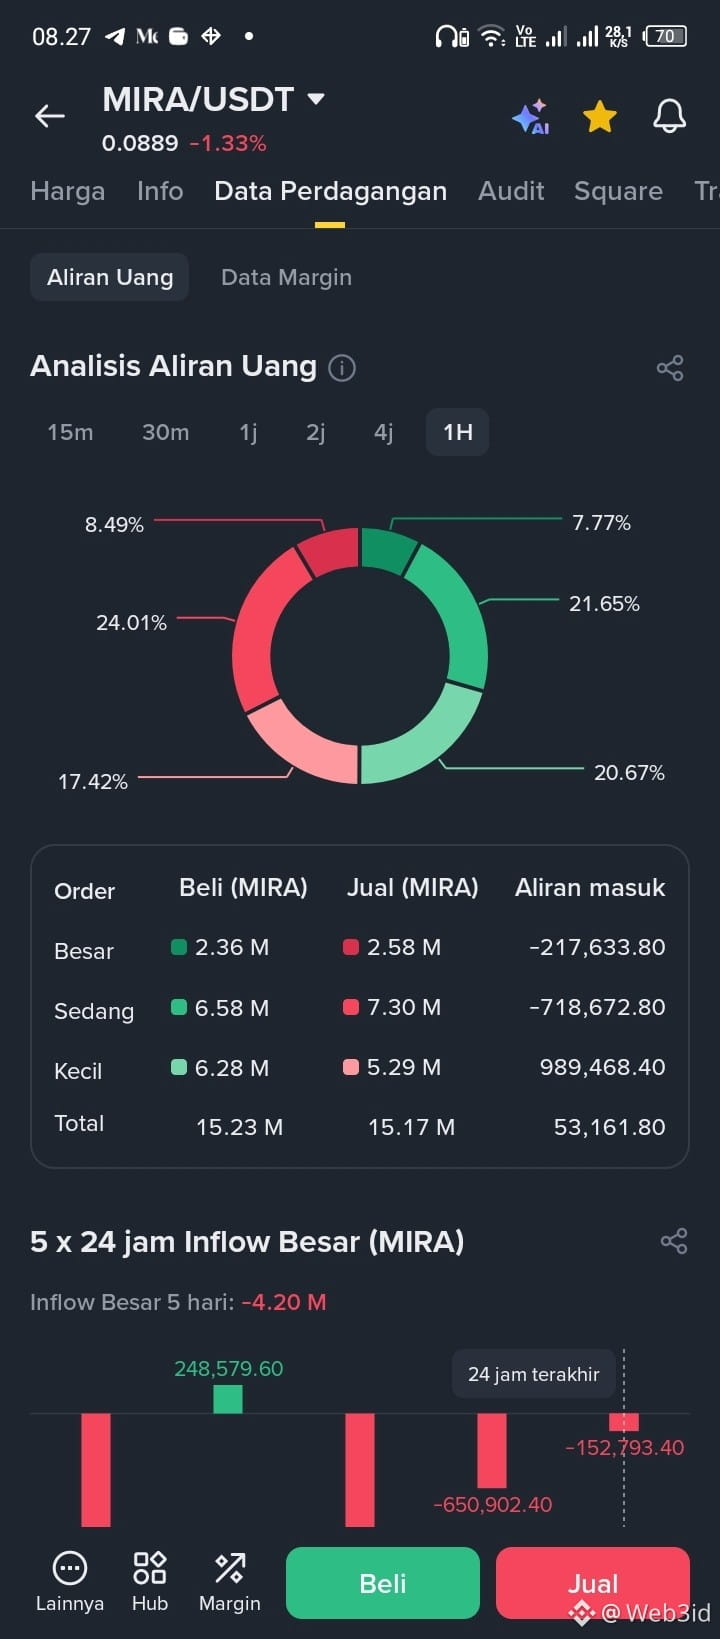
Task: Tap the -152,793.40 latest inflow bar
Action: pyautogui.click(x=624, y=1421)
